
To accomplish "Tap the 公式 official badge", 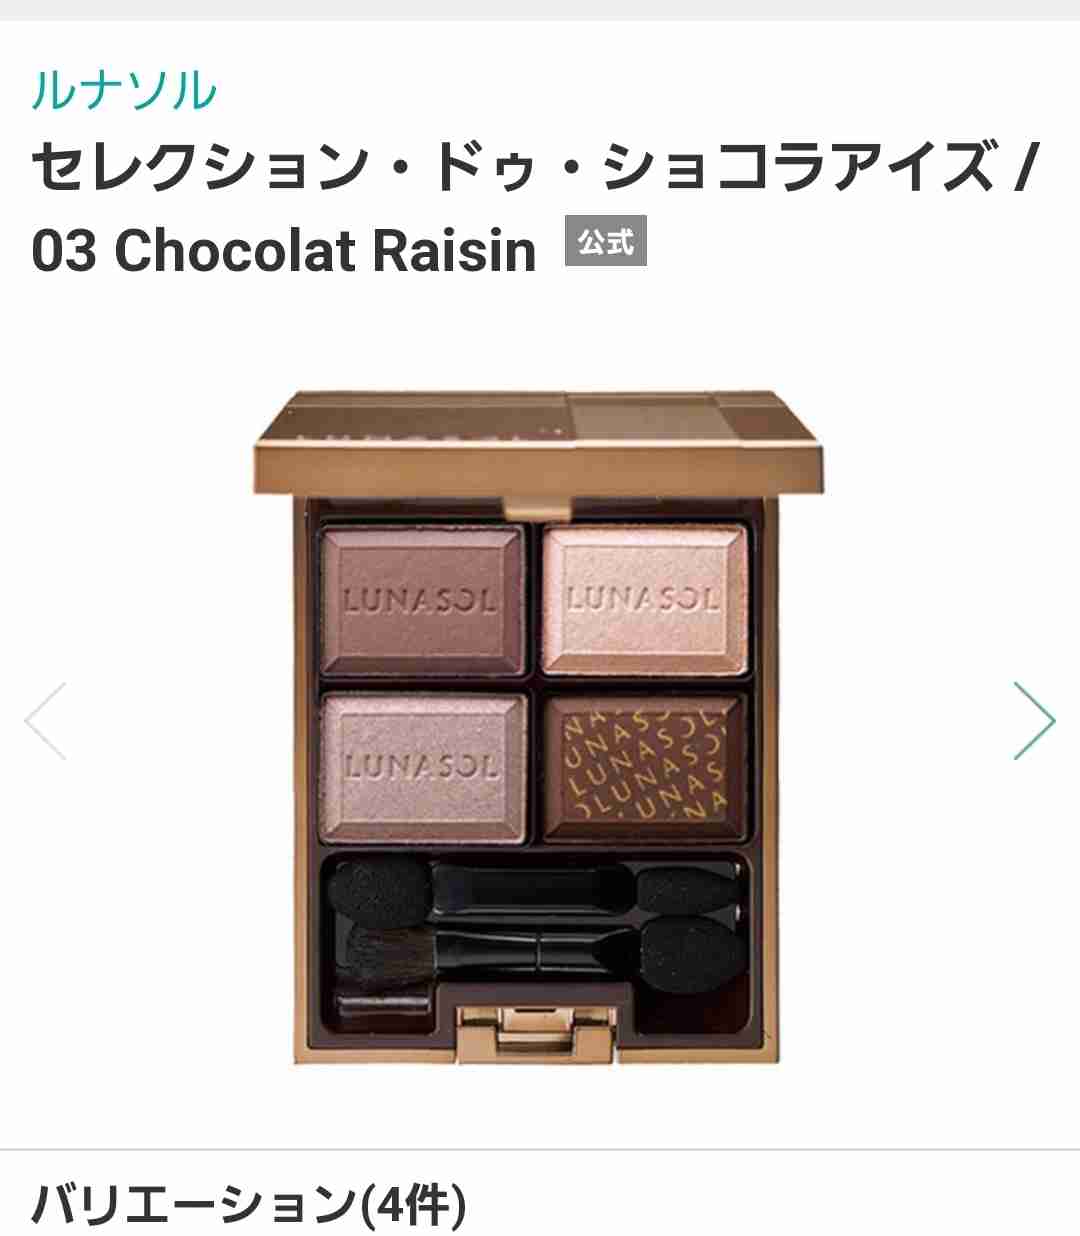I will click(606, 241).
